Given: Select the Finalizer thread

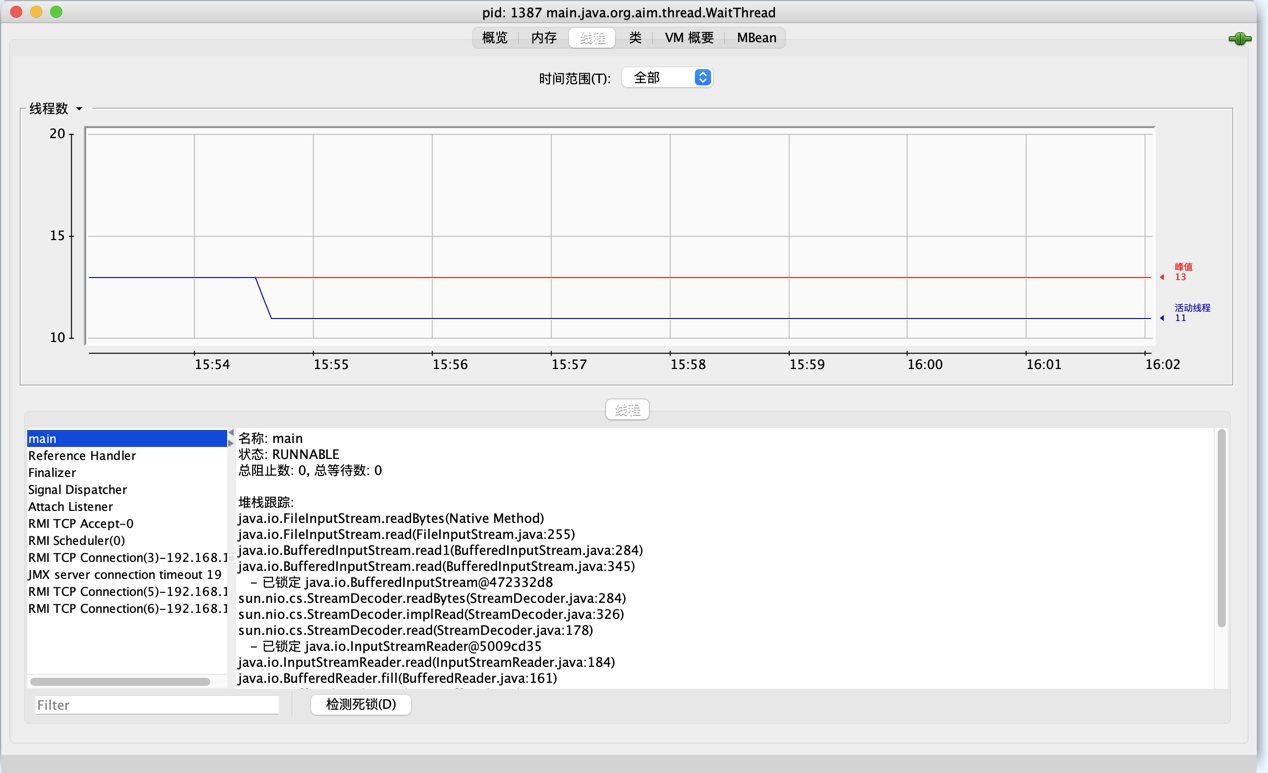Looking at the screenshot, I should tap(127, 472).
